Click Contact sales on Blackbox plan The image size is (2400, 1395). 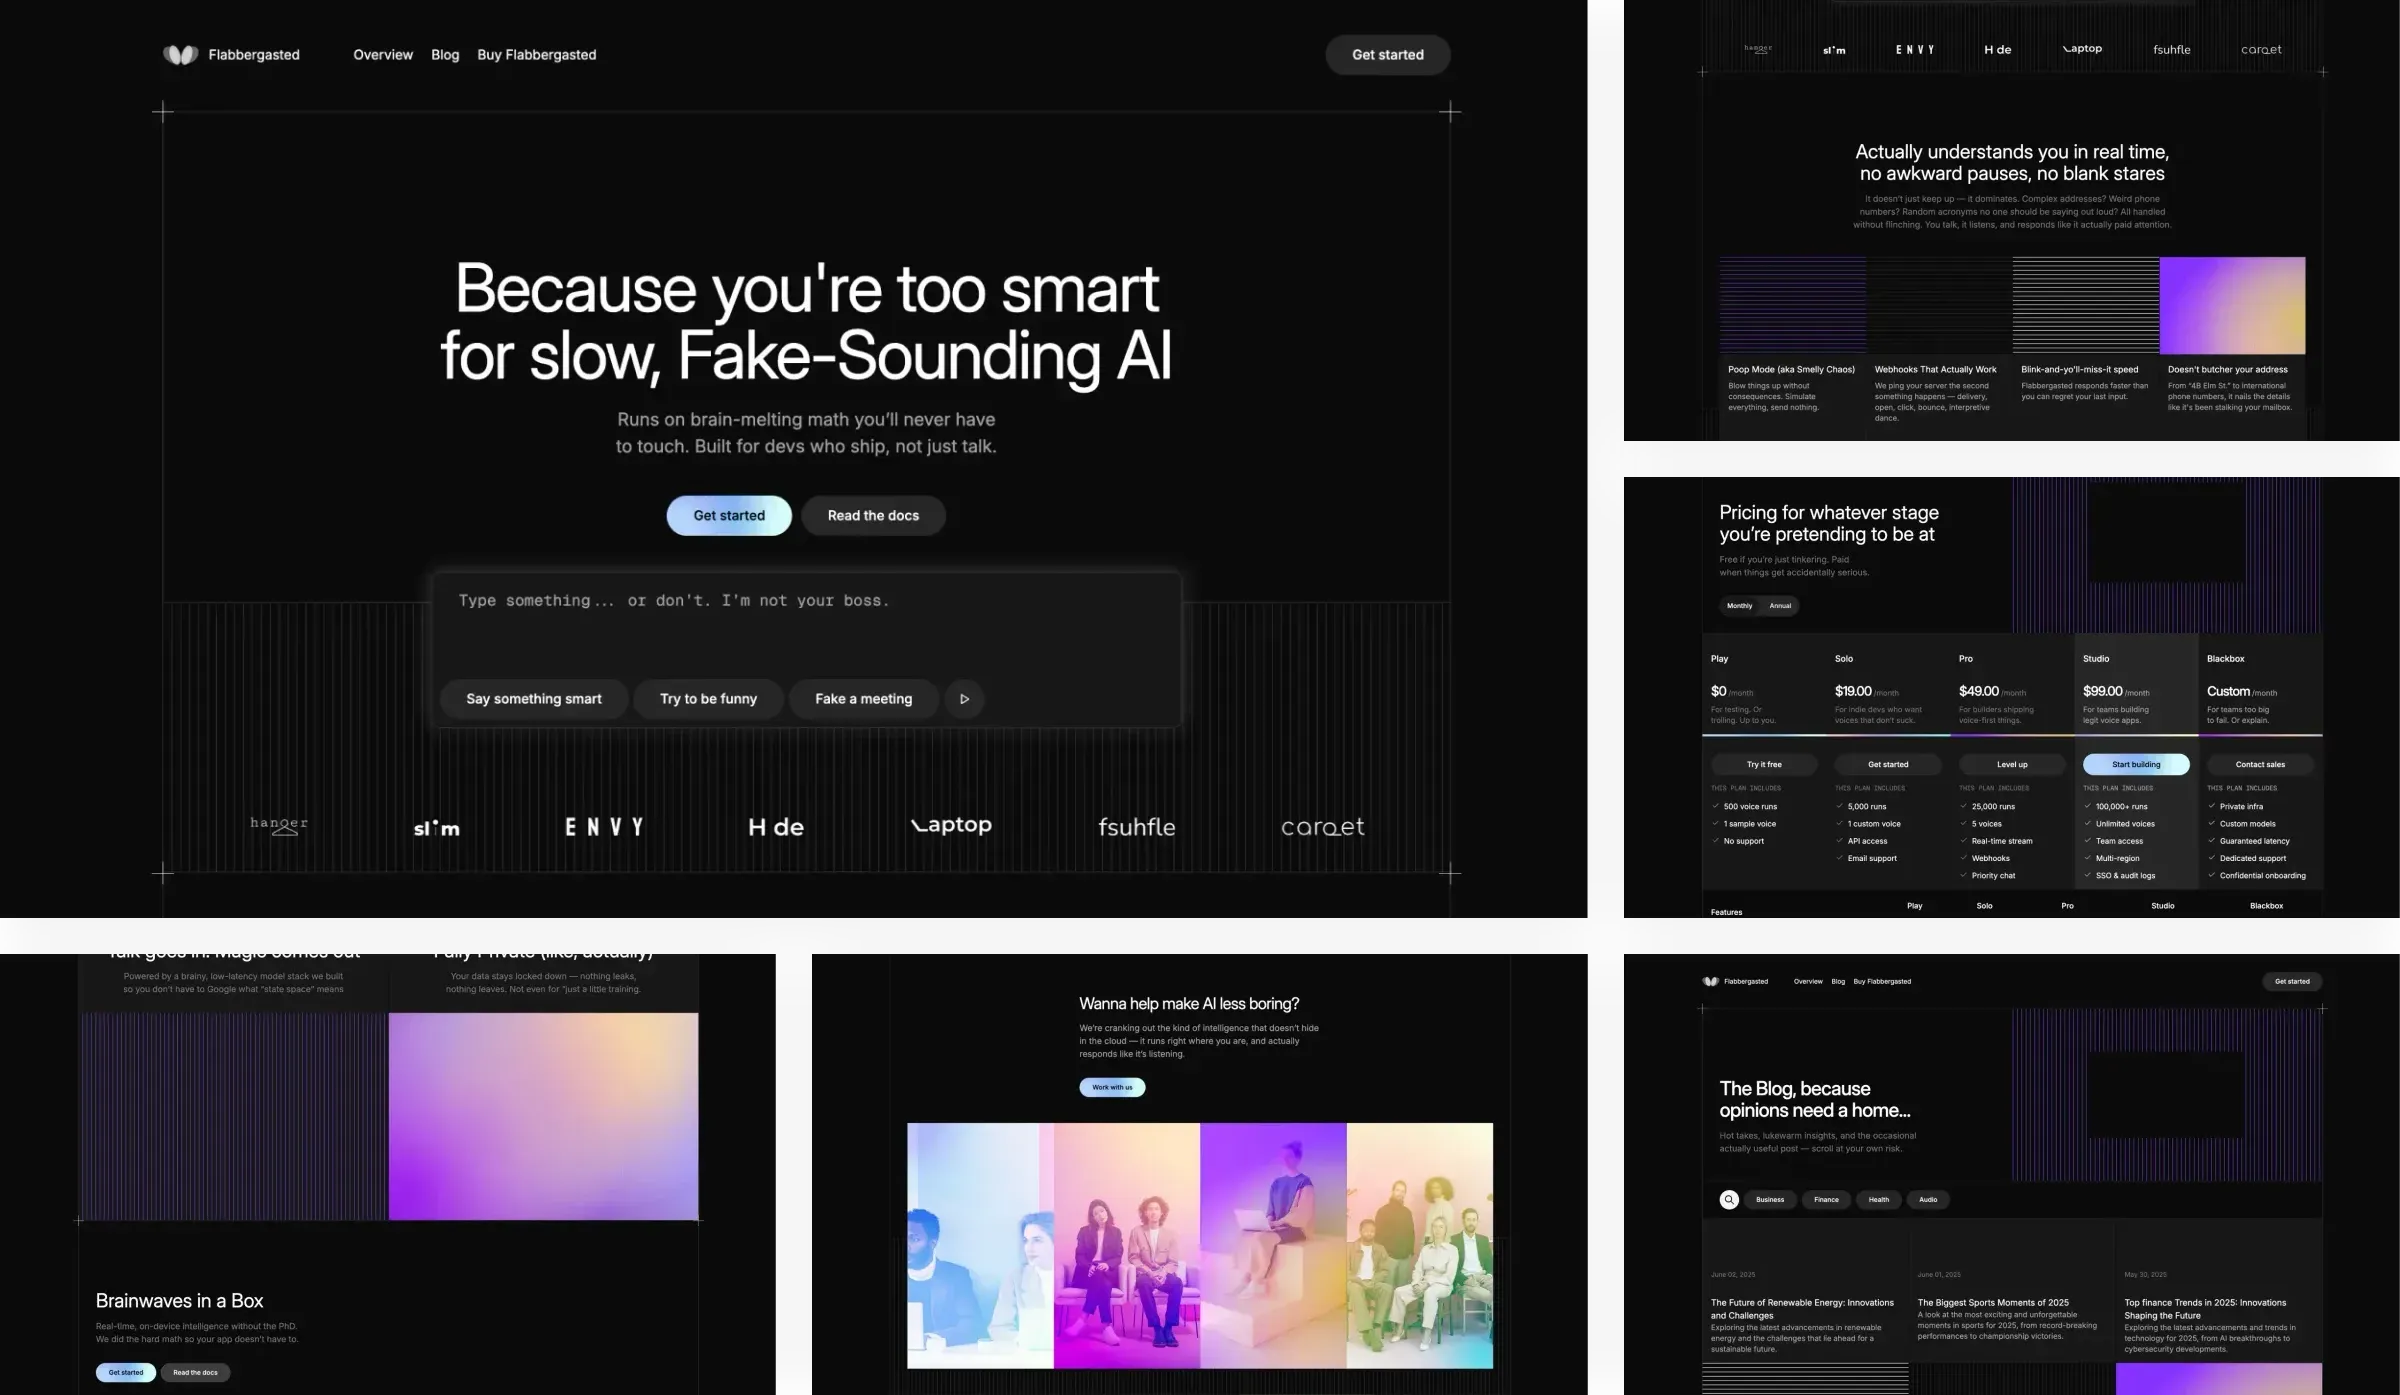(2260, 765)
